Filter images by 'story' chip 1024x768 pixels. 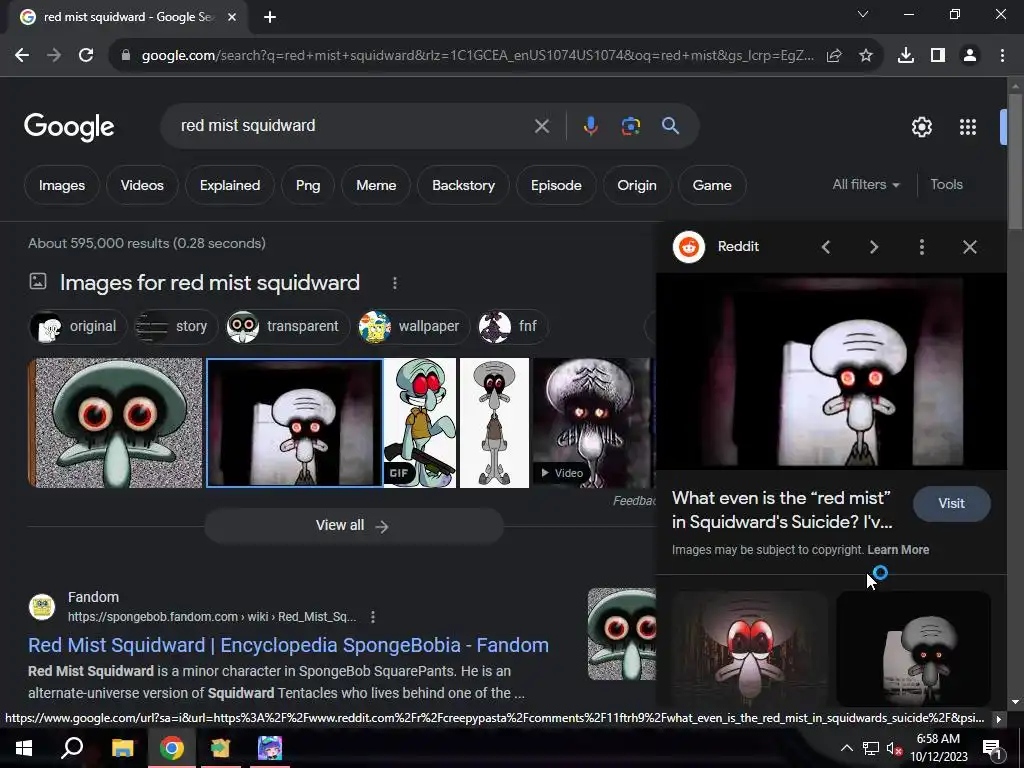[x=175, y=327]
